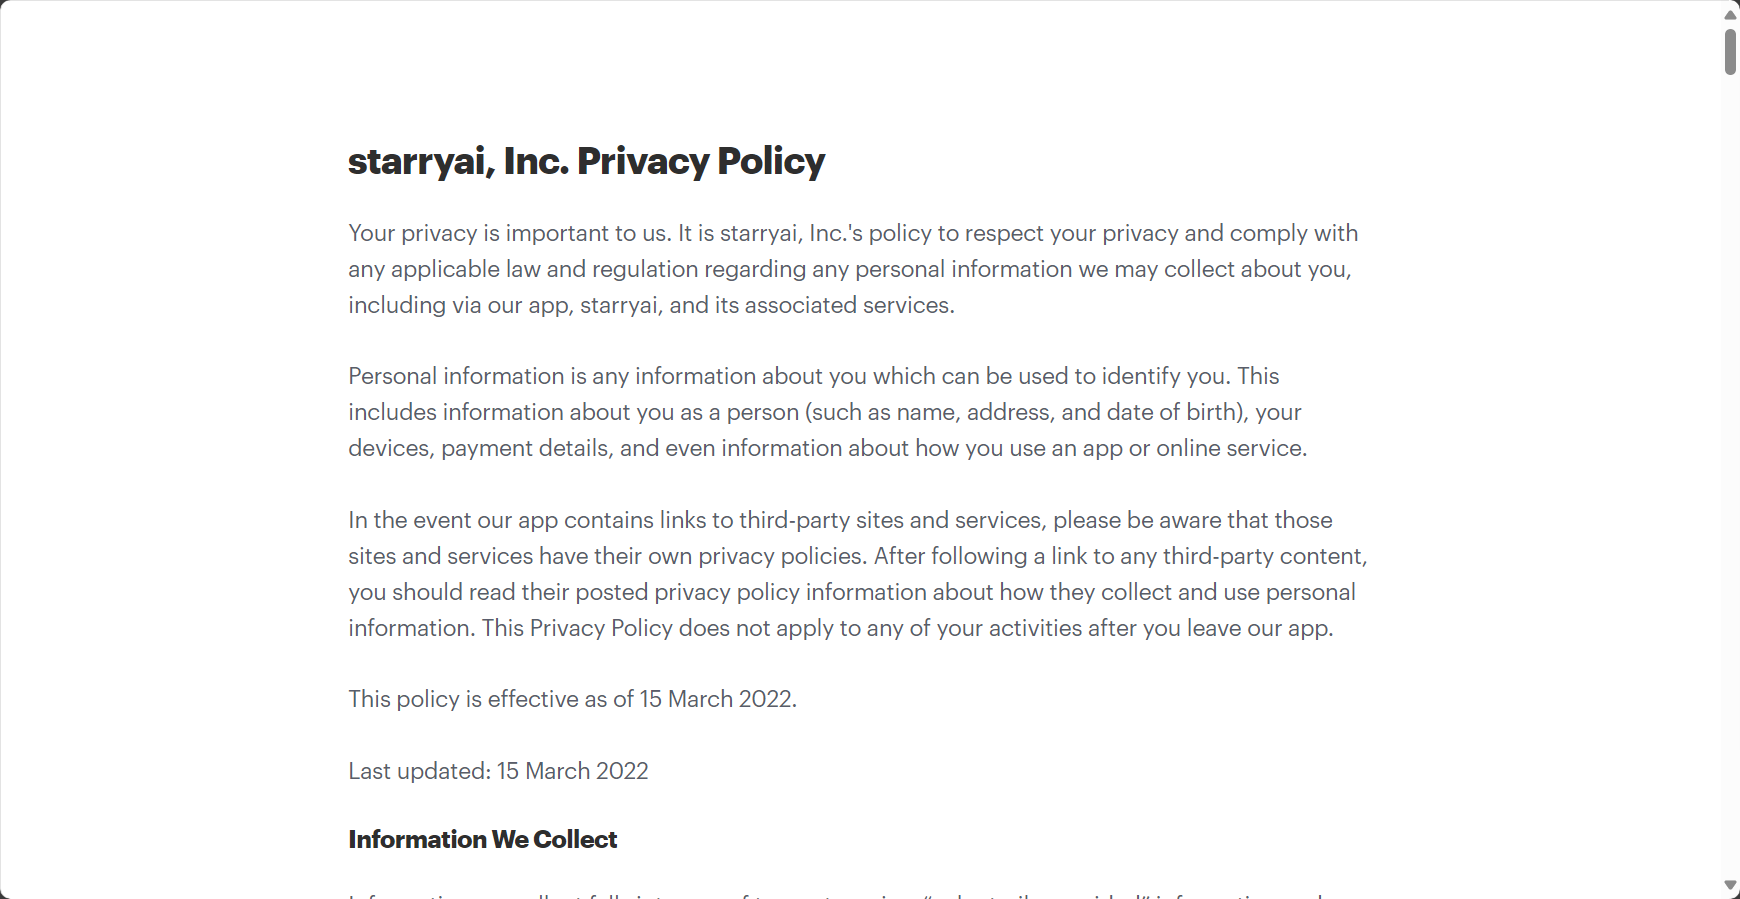Click the 'This policy is effective' sentence

click(572, 699)
